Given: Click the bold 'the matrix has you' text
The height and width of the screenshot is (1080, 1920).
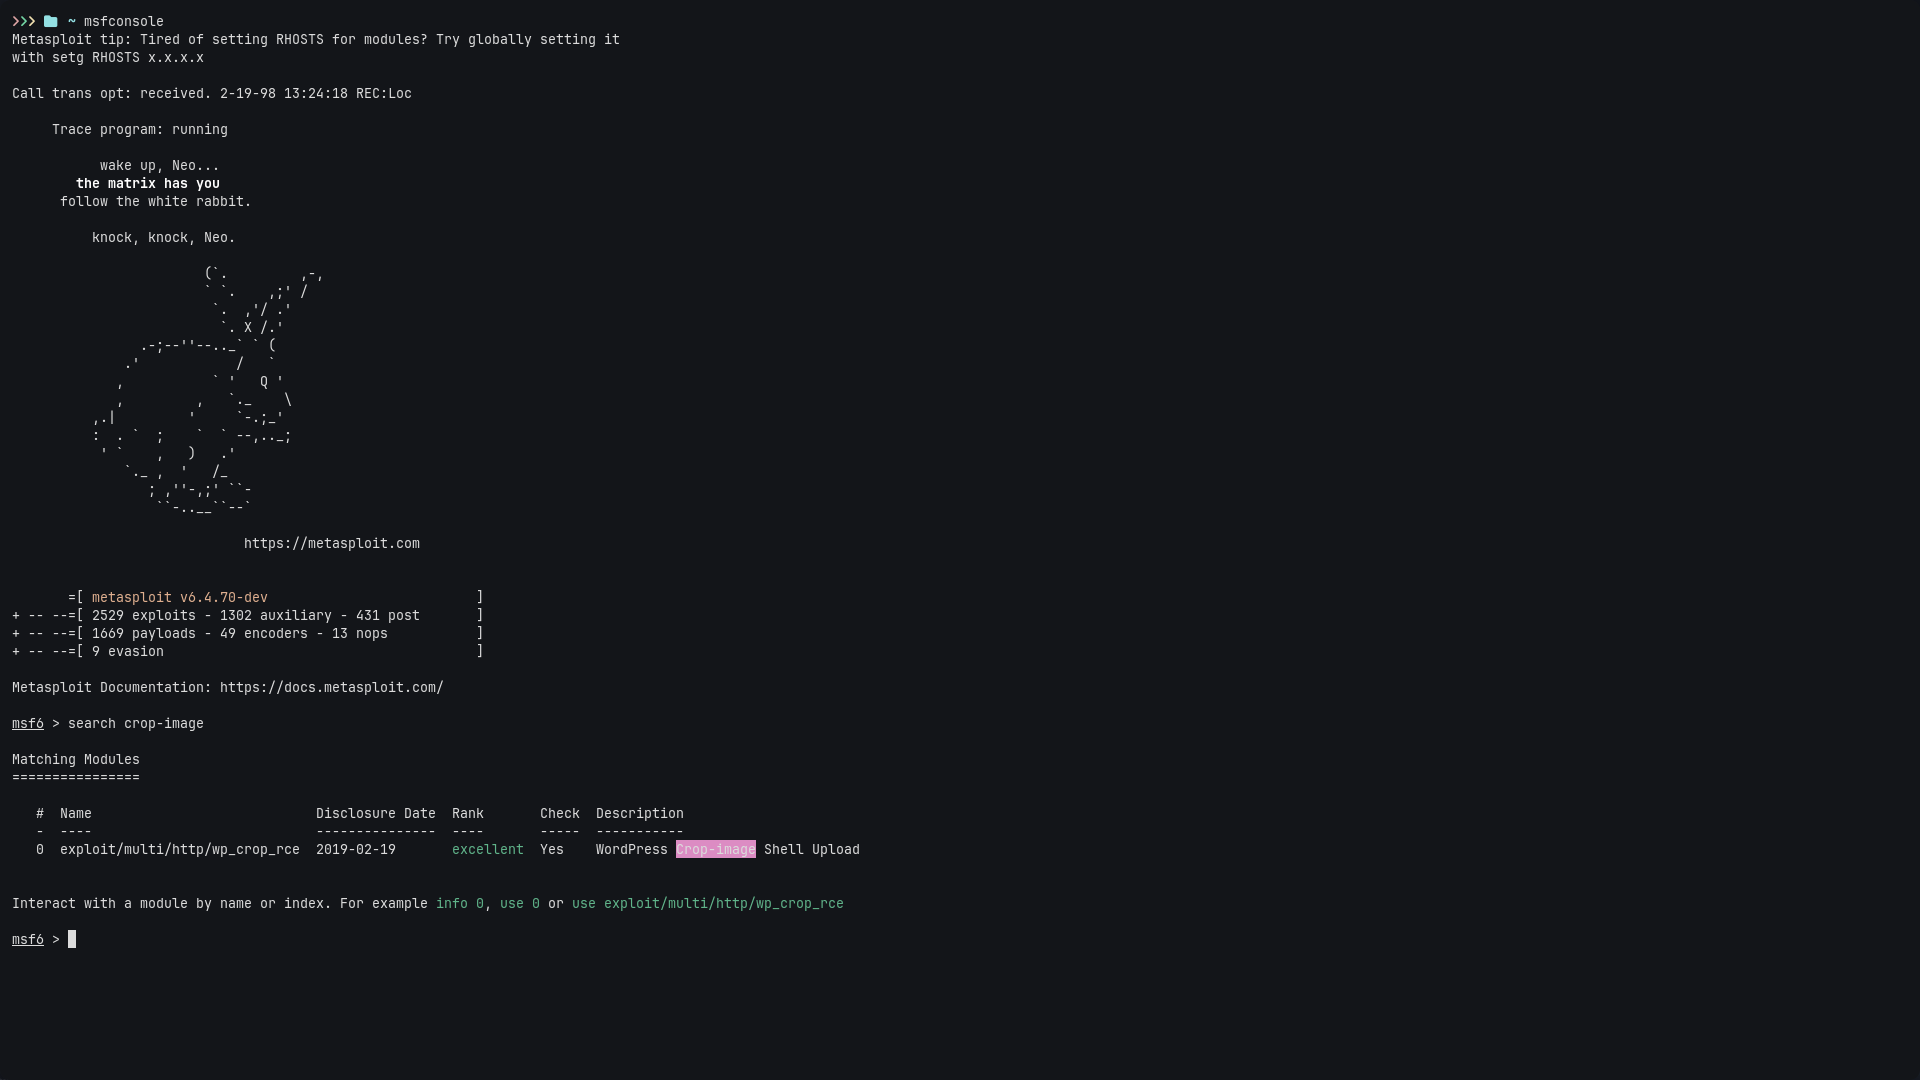Looking at the screenshot, I should coord(147,184).
